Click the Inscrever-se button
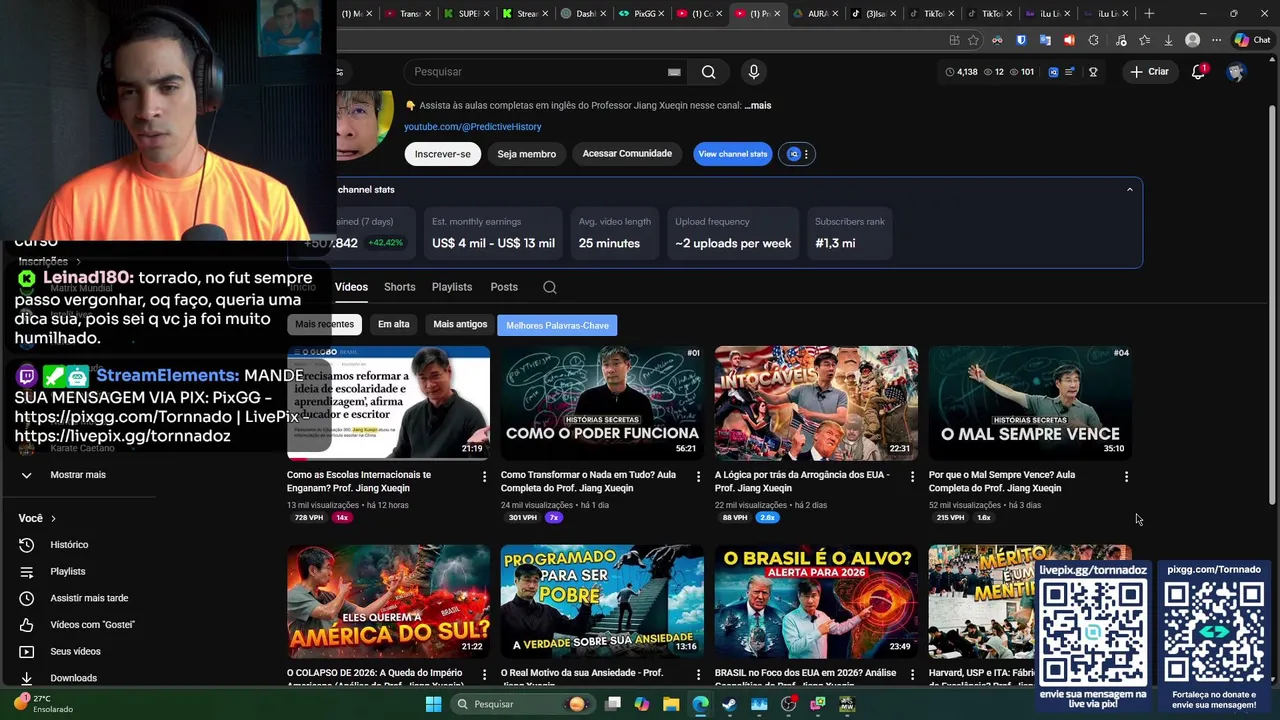Screen dimensions: 1280x720 tap(442, 154)
